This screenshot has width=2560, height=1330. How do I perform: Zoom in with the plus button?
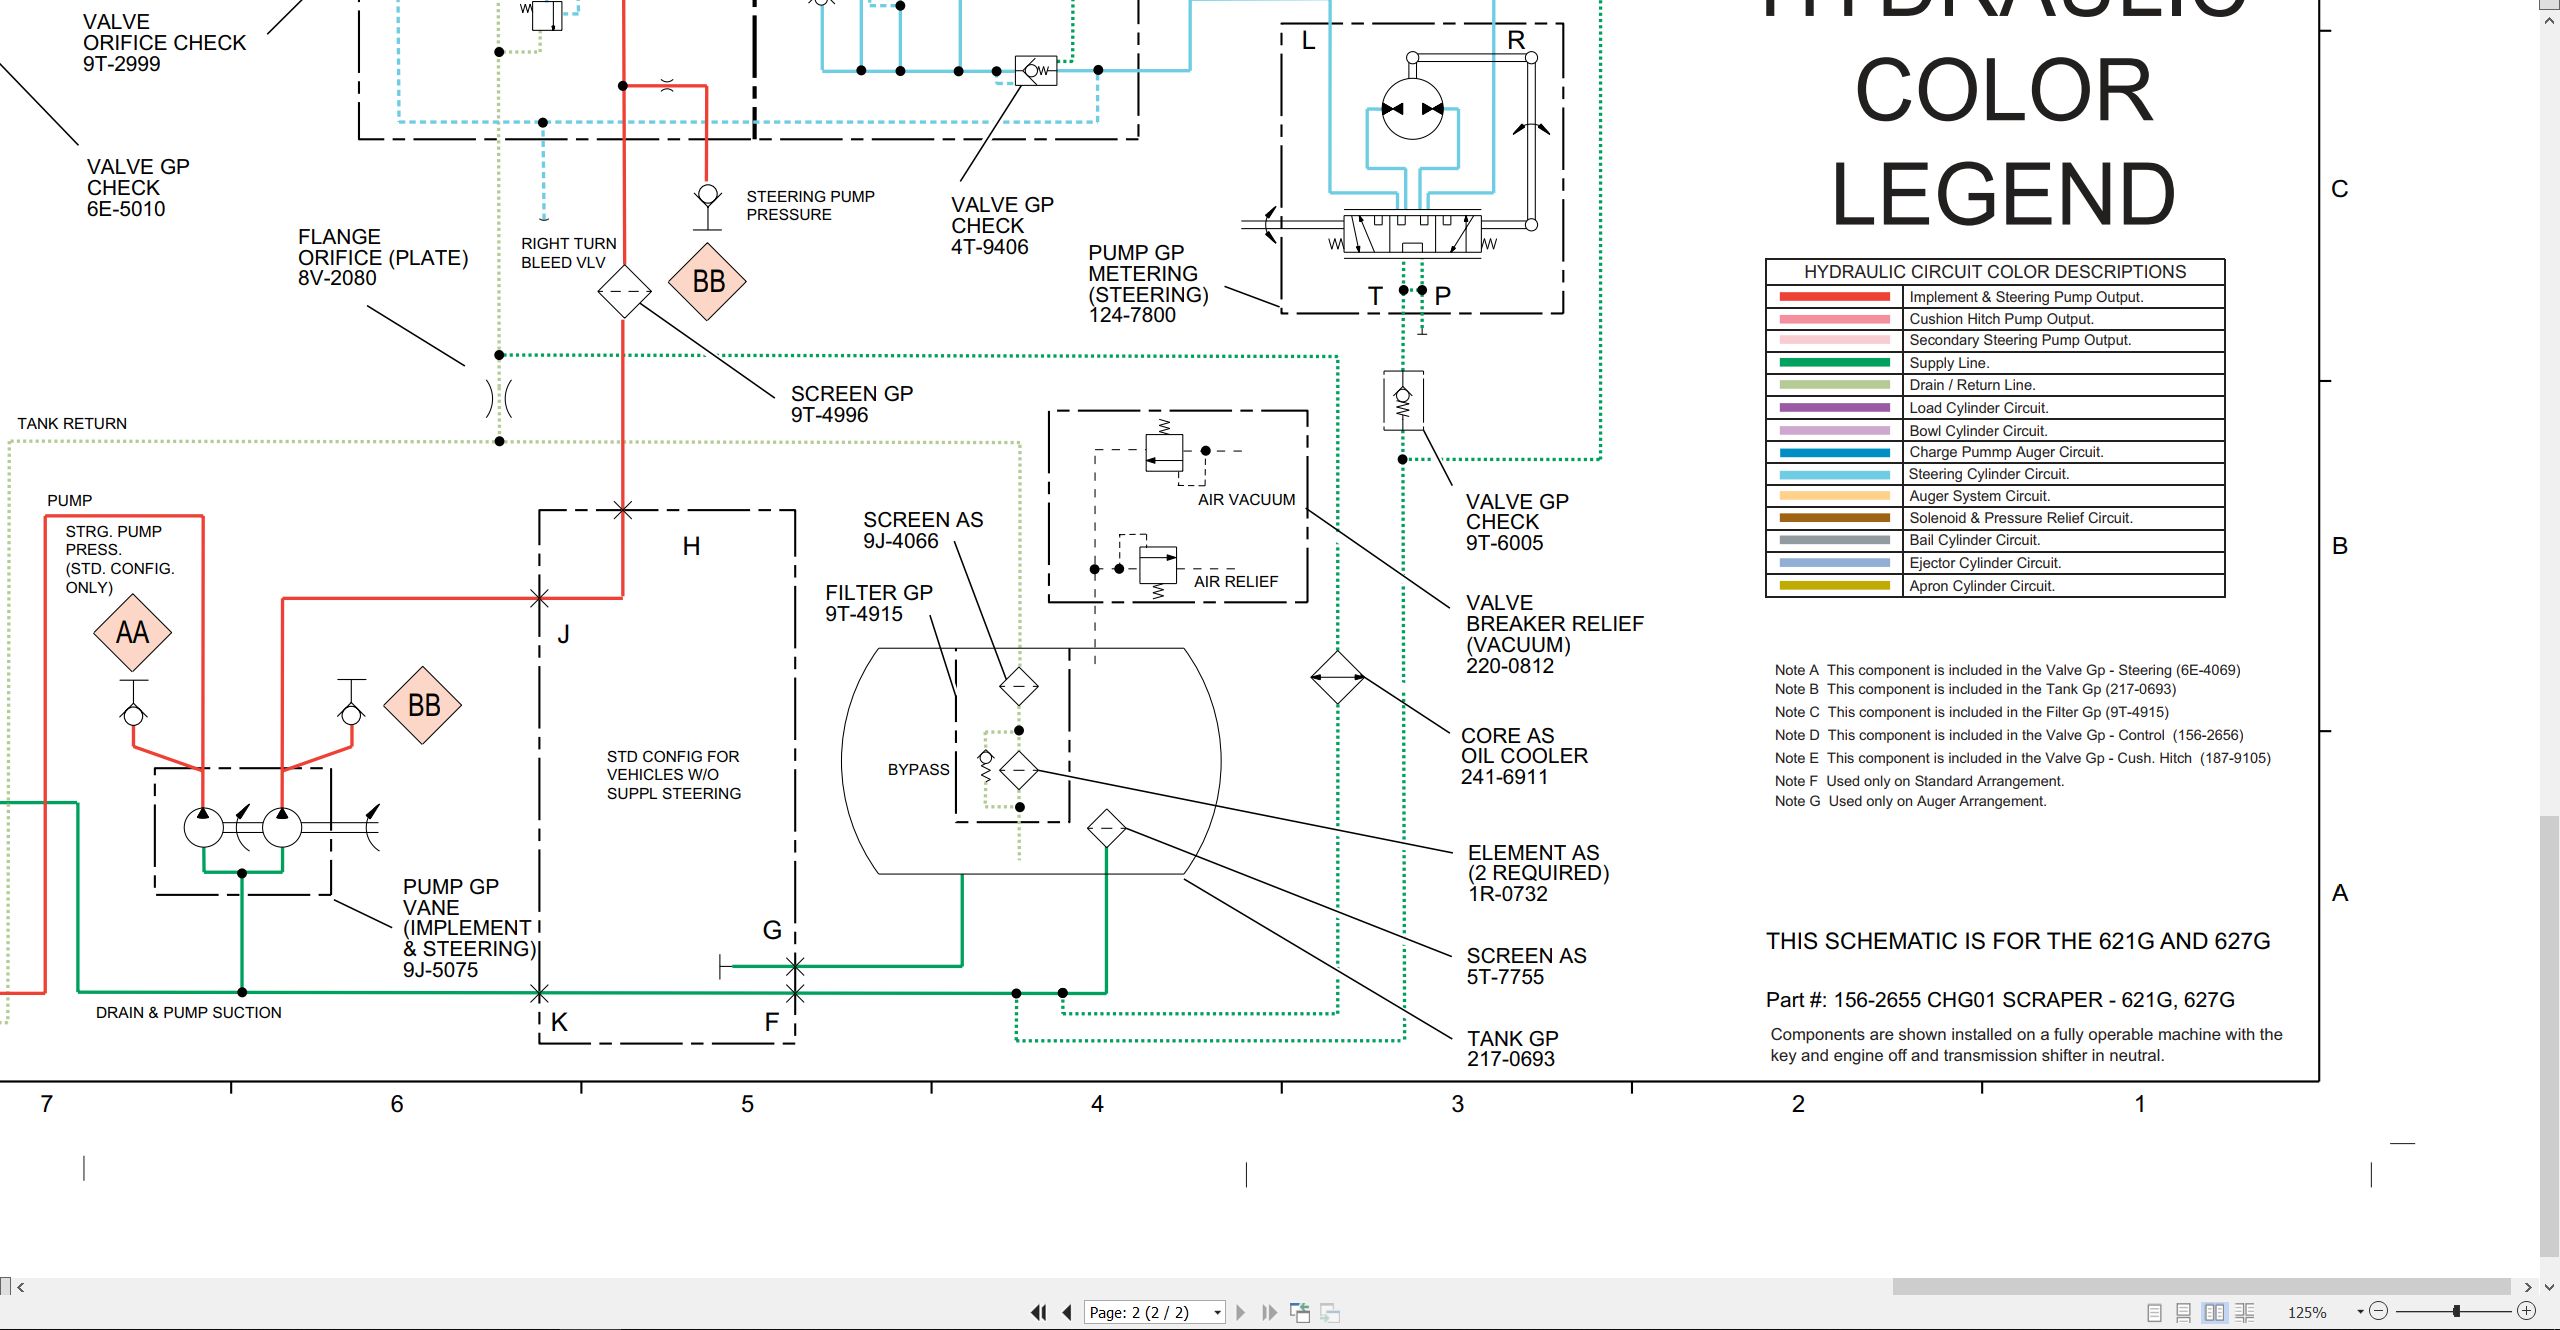pyautogui.click(x=2526, y=1311)
